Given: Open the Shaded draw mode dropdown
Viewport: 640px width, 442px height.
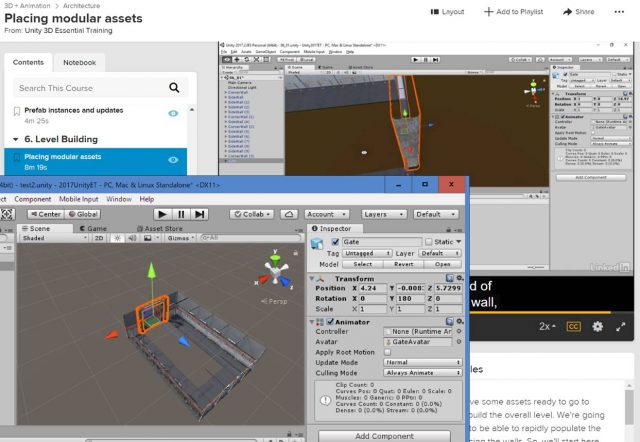Looking at the screenshot, I should (x=55, y=238).
